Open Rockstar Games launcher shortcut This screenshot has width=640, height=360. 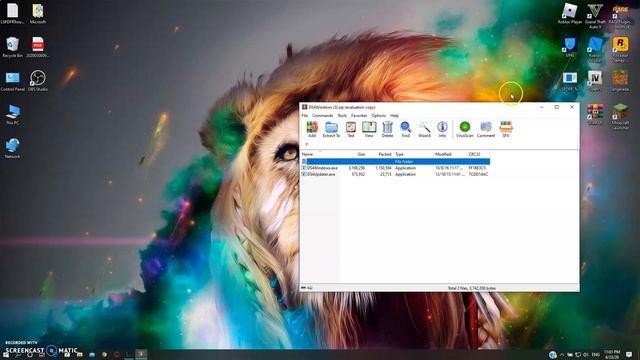[620, 49]
